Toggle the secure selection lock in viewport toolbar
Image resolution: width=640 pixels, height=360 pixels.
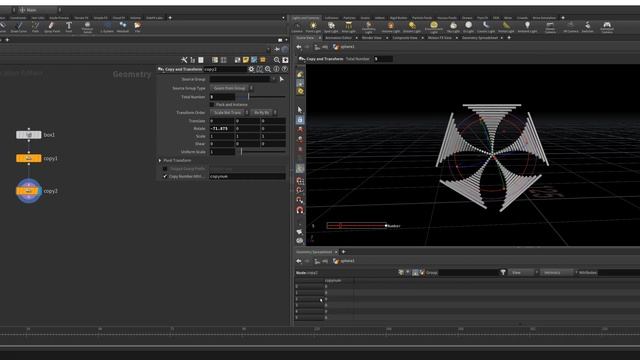(x=300, y=120)
